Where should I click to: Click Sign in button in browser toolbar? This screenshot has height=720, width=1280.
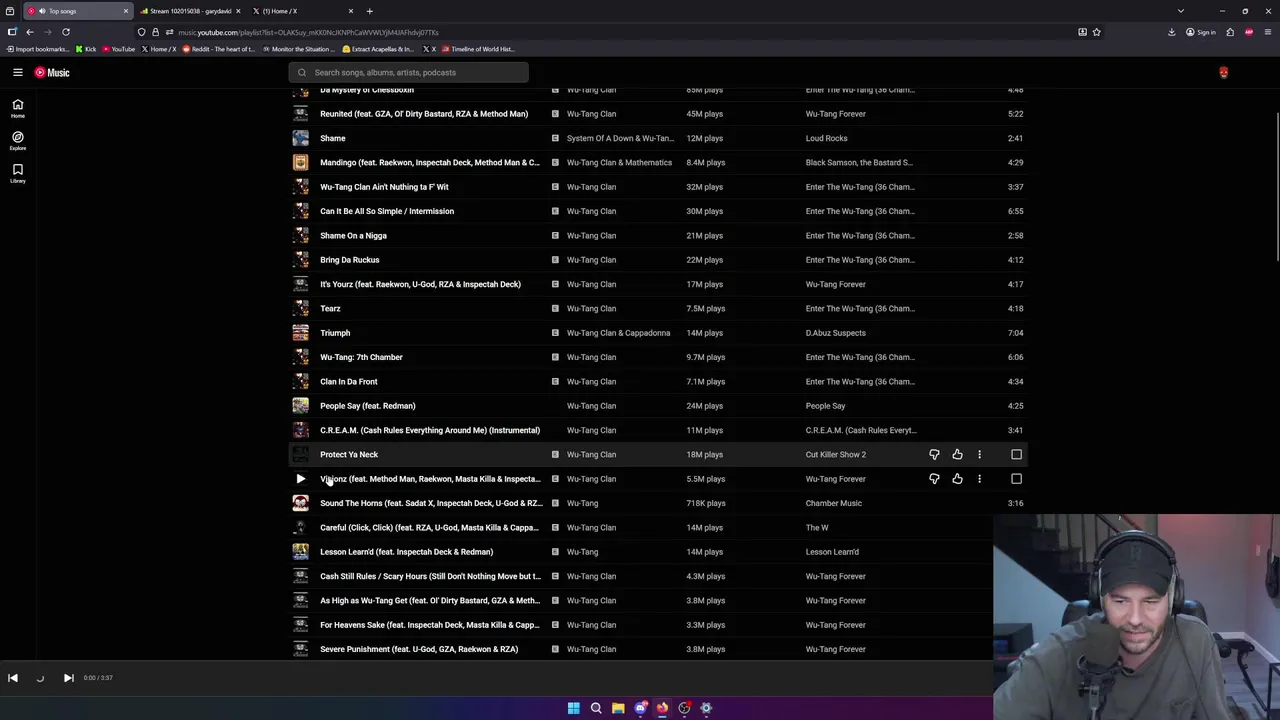pyautogui.click(x=1200, y=32)
